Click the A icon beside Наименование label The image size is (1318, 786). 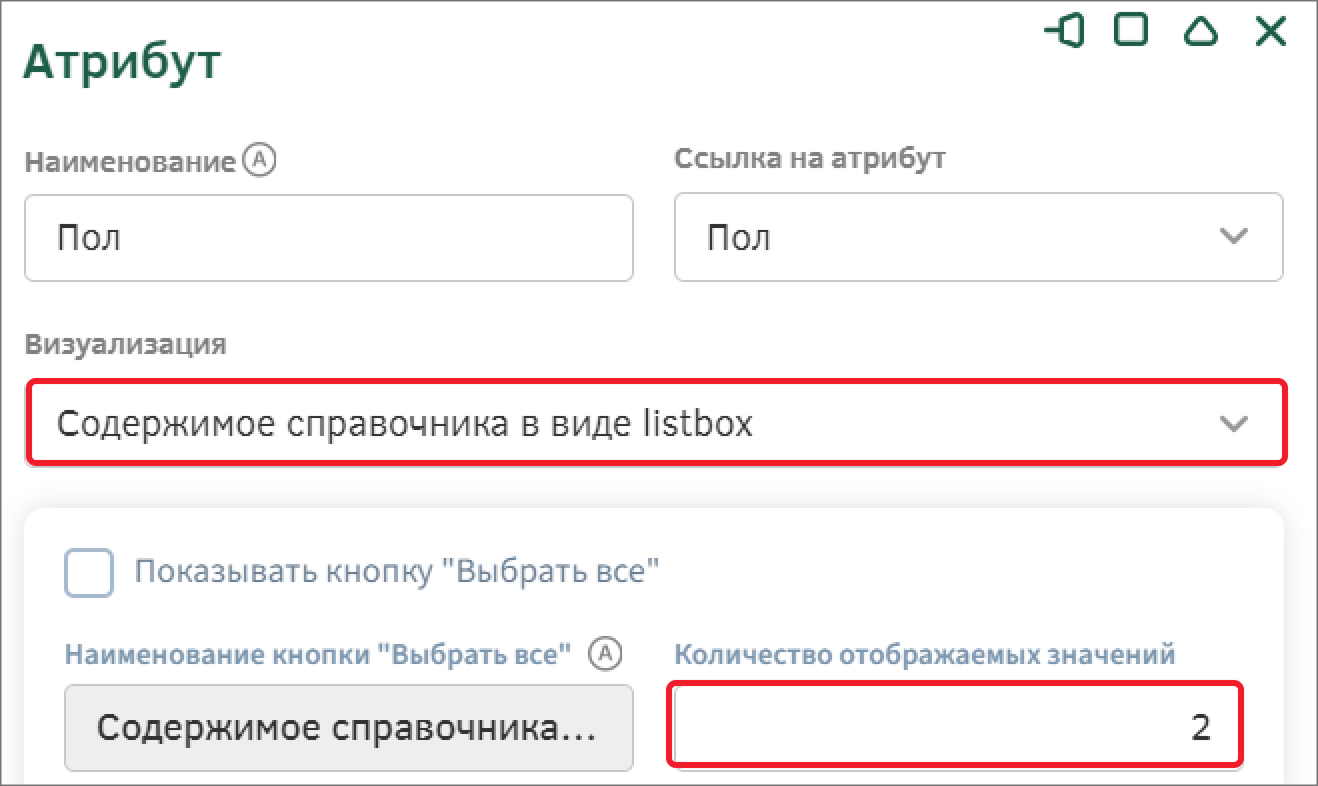tap(260, 160)
